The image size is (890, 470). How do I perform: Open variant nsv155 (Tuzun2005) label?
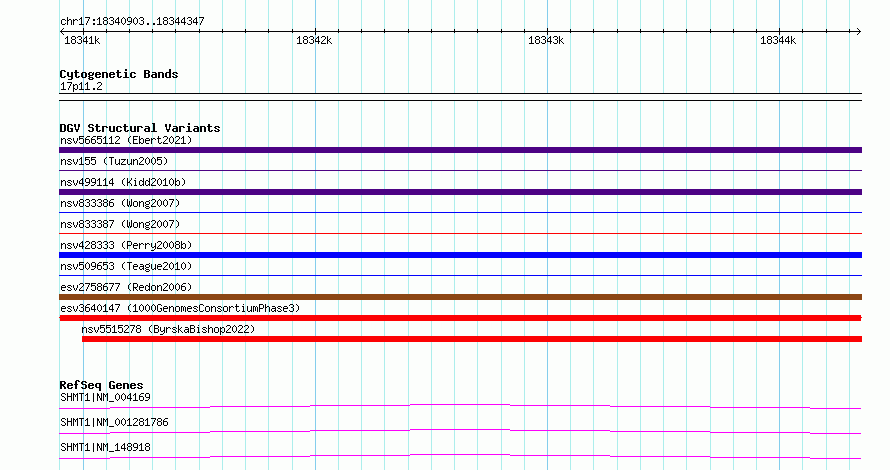pos(114,161)
